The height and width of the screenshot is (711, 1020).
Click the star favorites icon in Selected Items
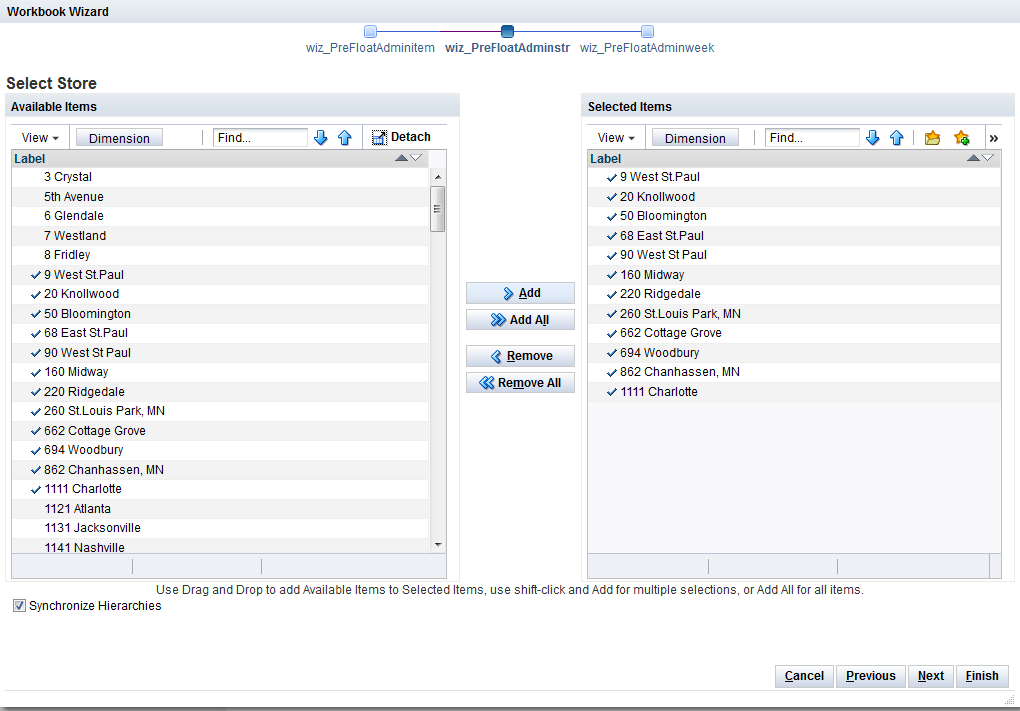tap(961, 137)
